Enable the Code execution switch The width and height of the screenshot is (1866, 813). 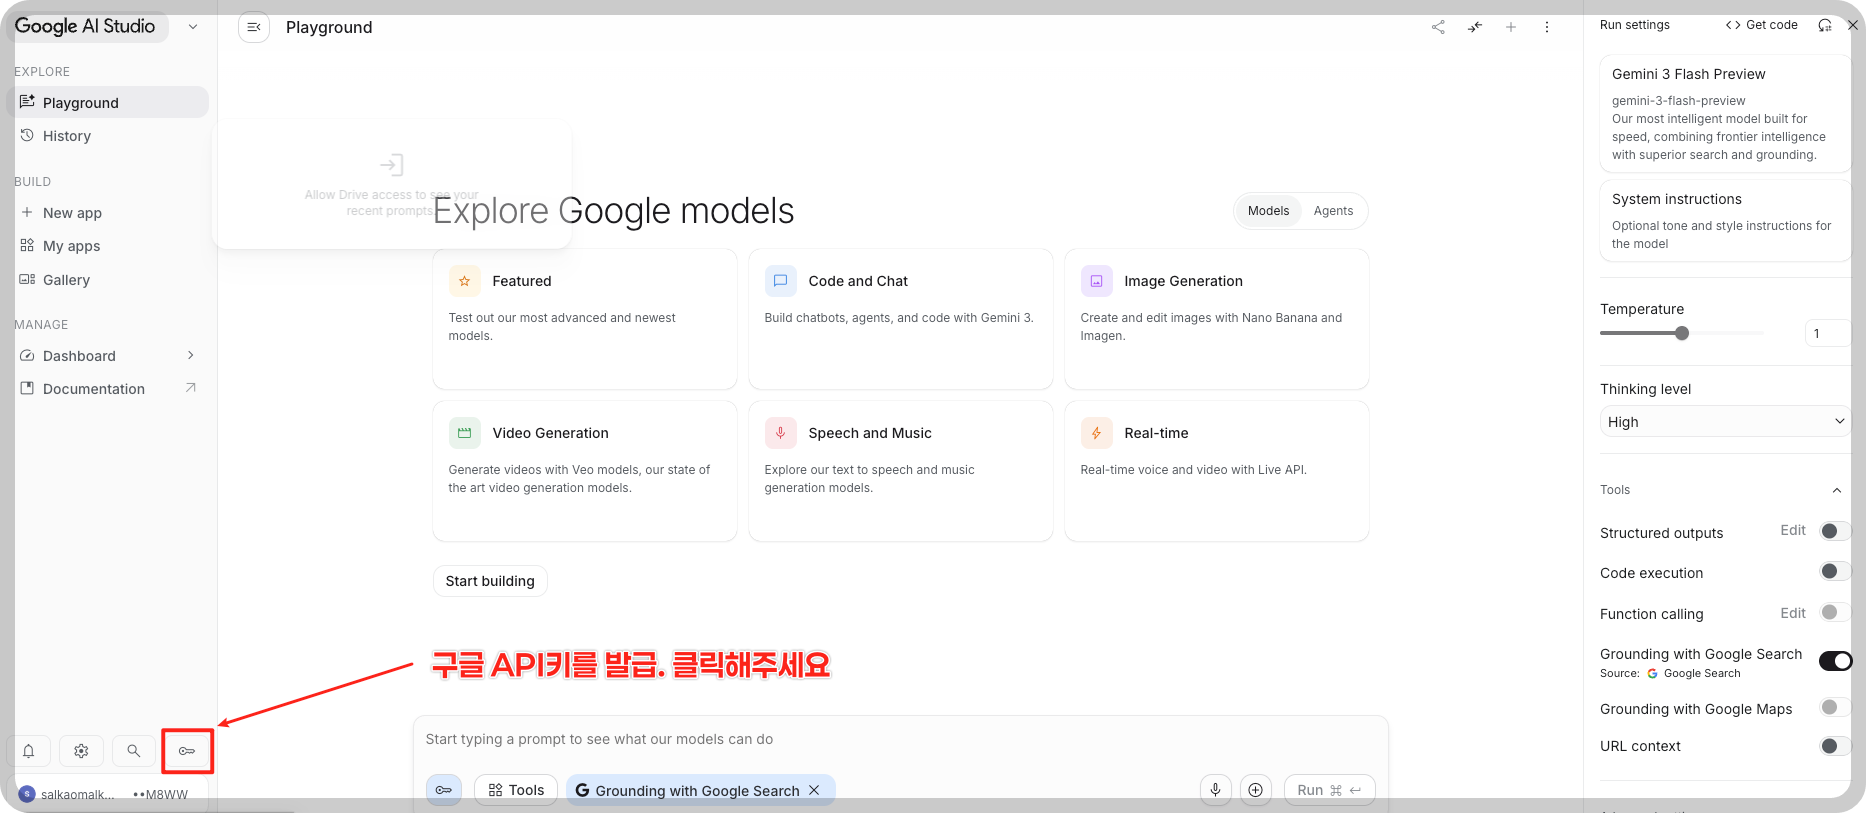[x=1835, y=571]
